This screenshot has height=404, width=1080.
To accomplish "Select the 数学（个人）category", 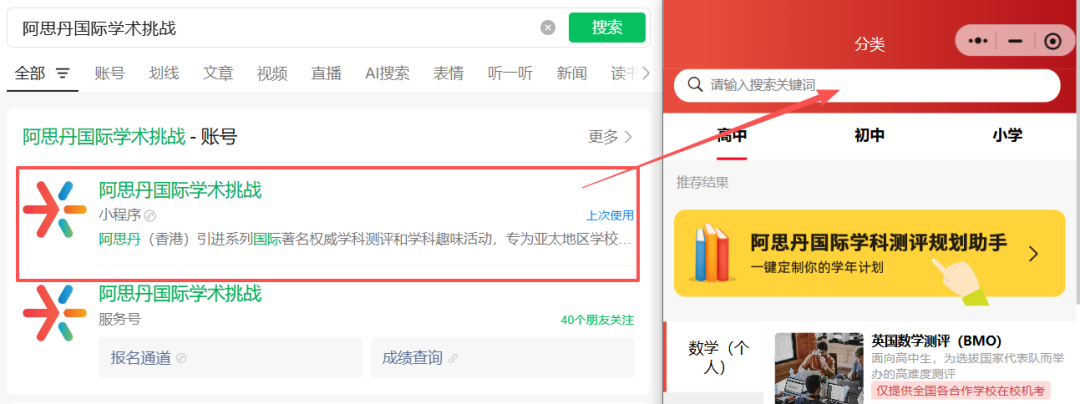I will (x=718, y=358).
